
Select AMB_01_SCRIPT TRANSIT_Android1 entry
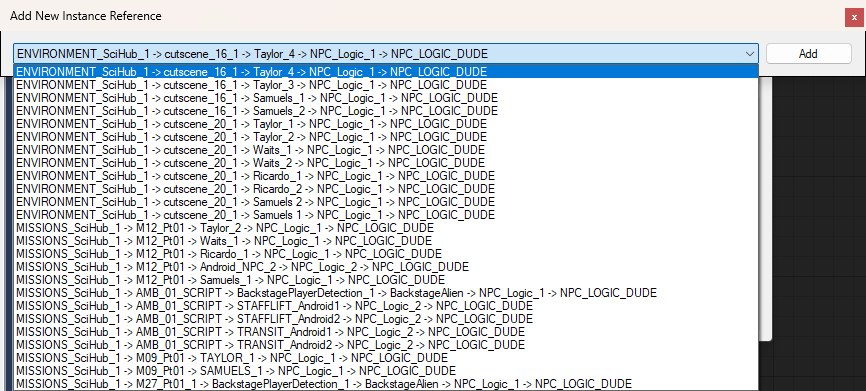(386, 331)
